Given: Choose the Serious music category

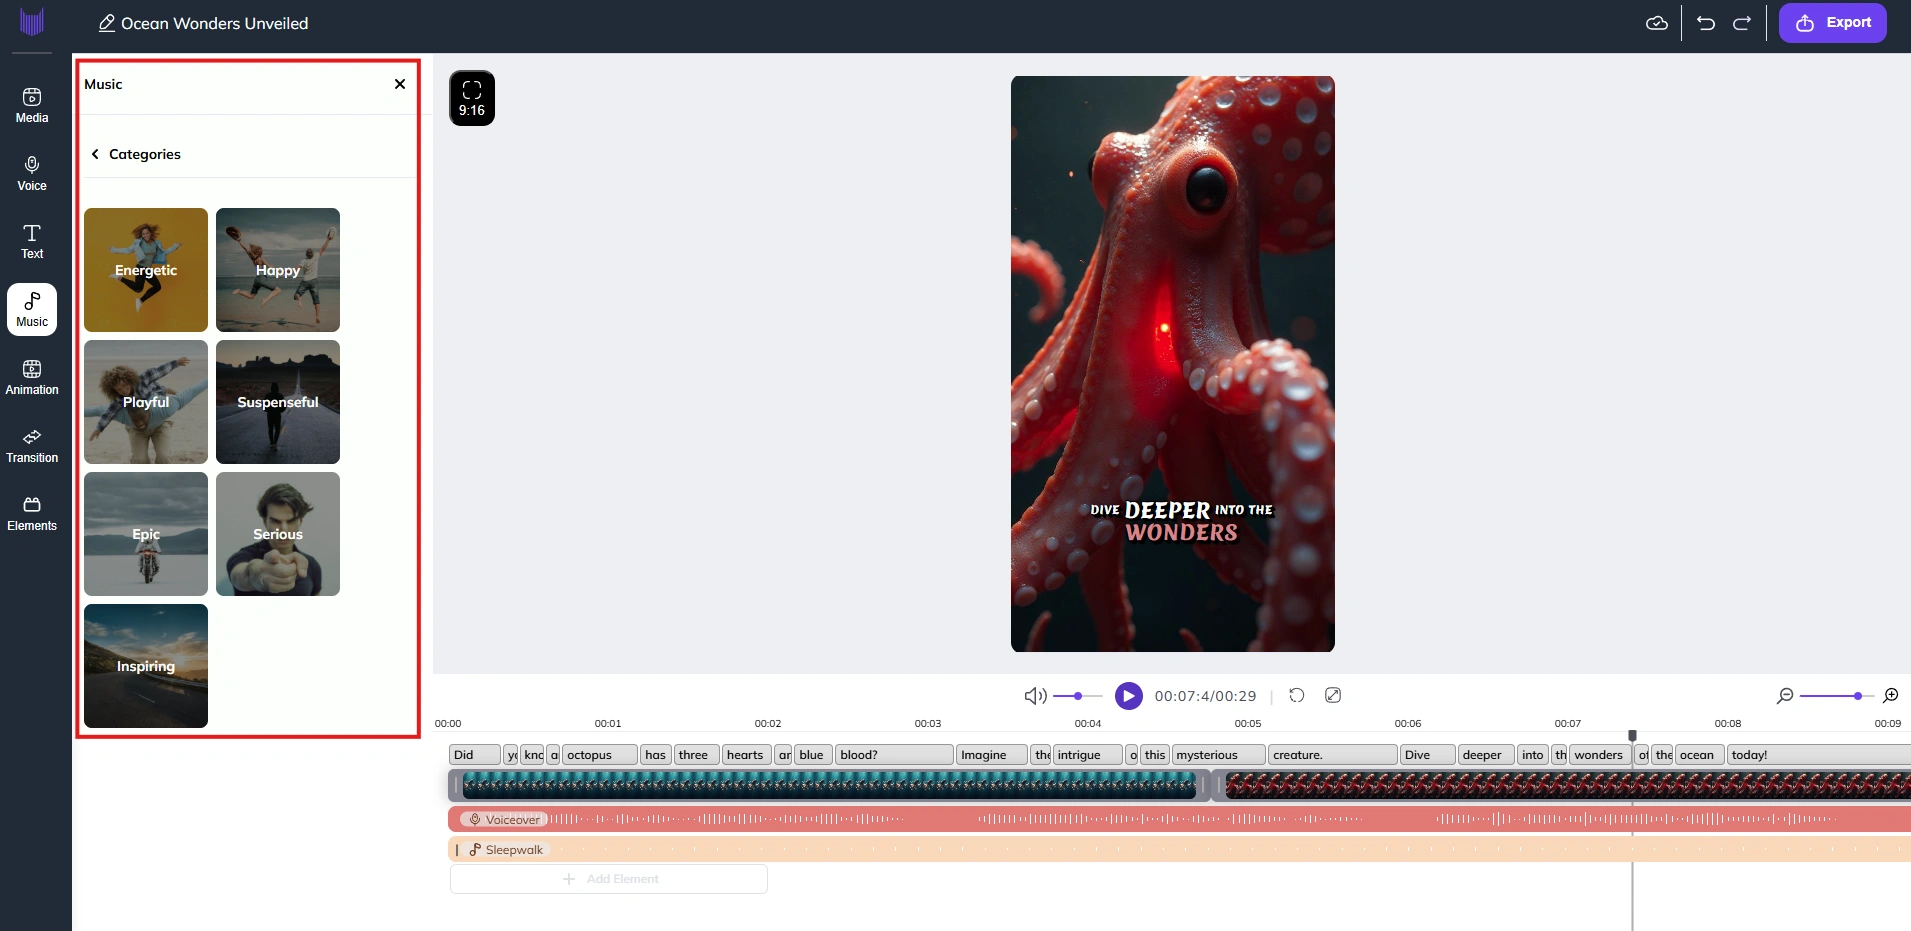Looking at the screenshot, I should pos(278,534).
